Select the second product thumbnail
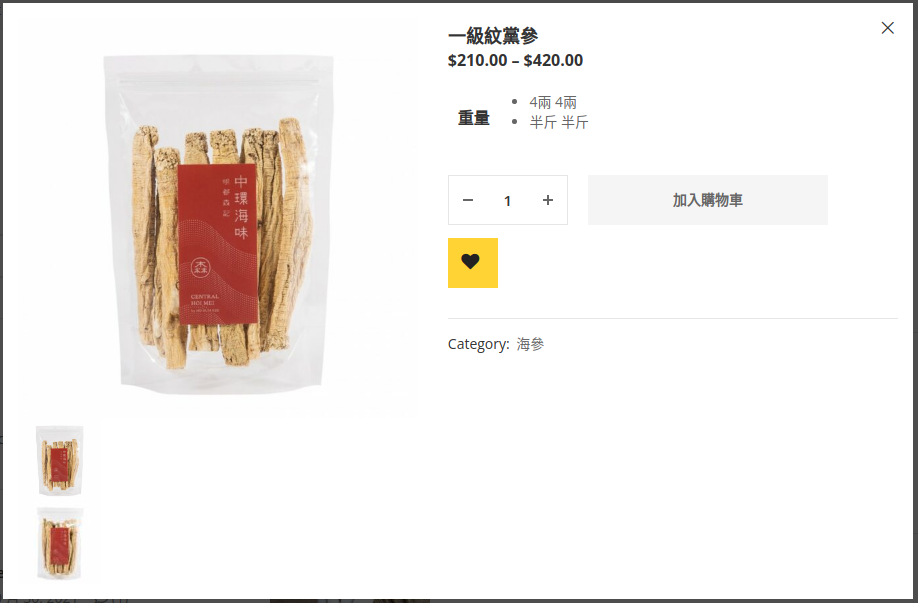The image size is (918, 603). (60, 543)
